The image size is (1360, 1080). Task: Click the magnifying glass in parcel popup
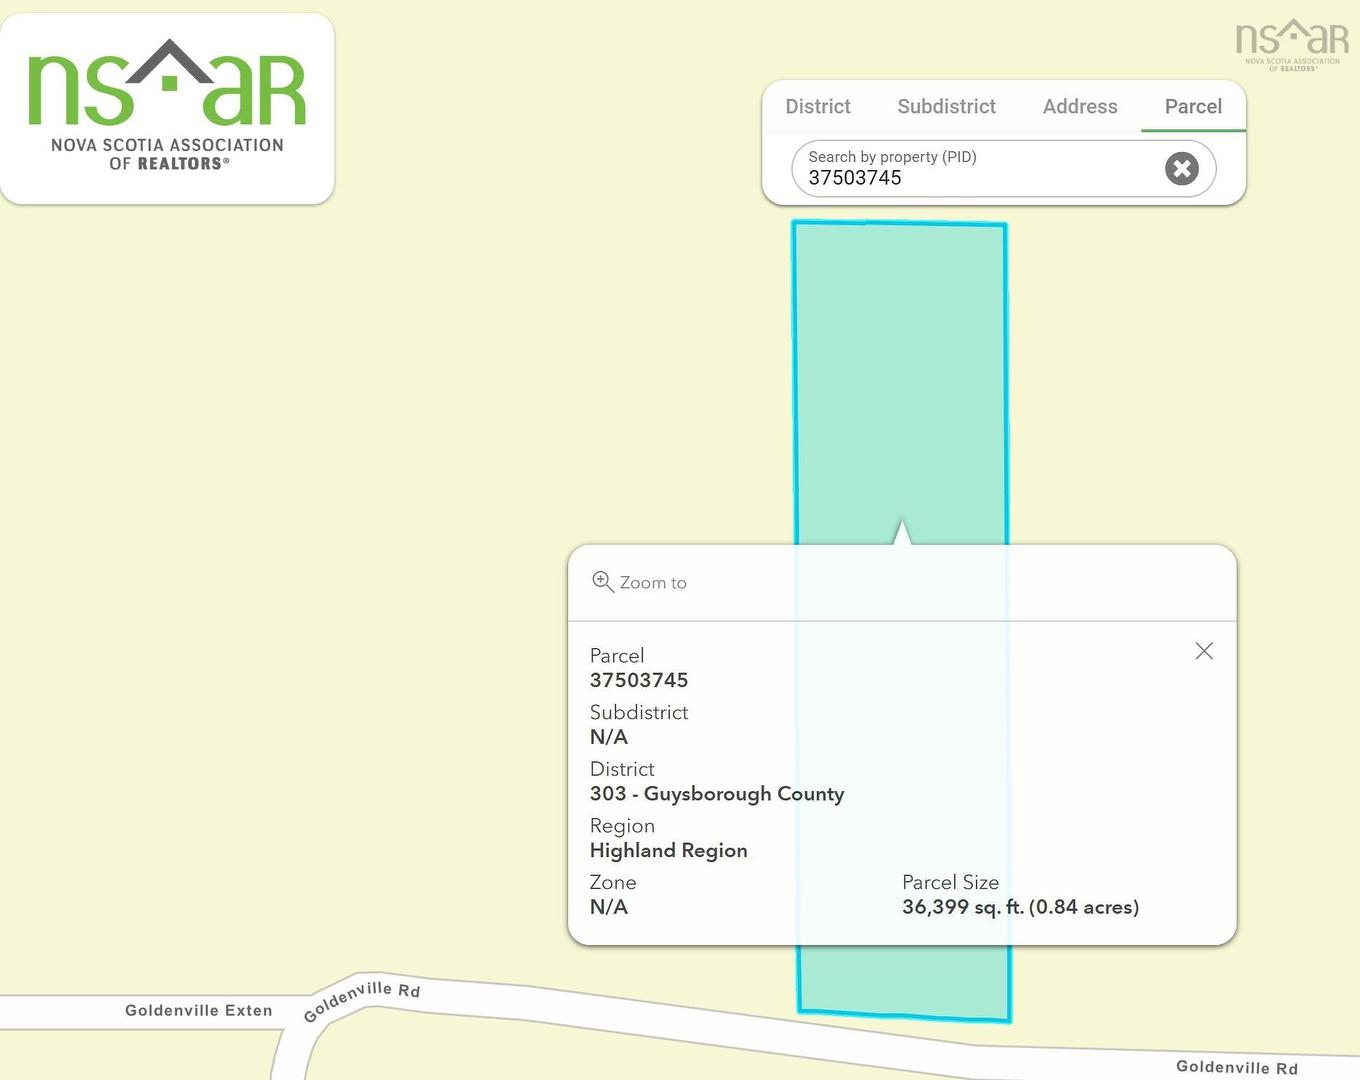point(603,581)
